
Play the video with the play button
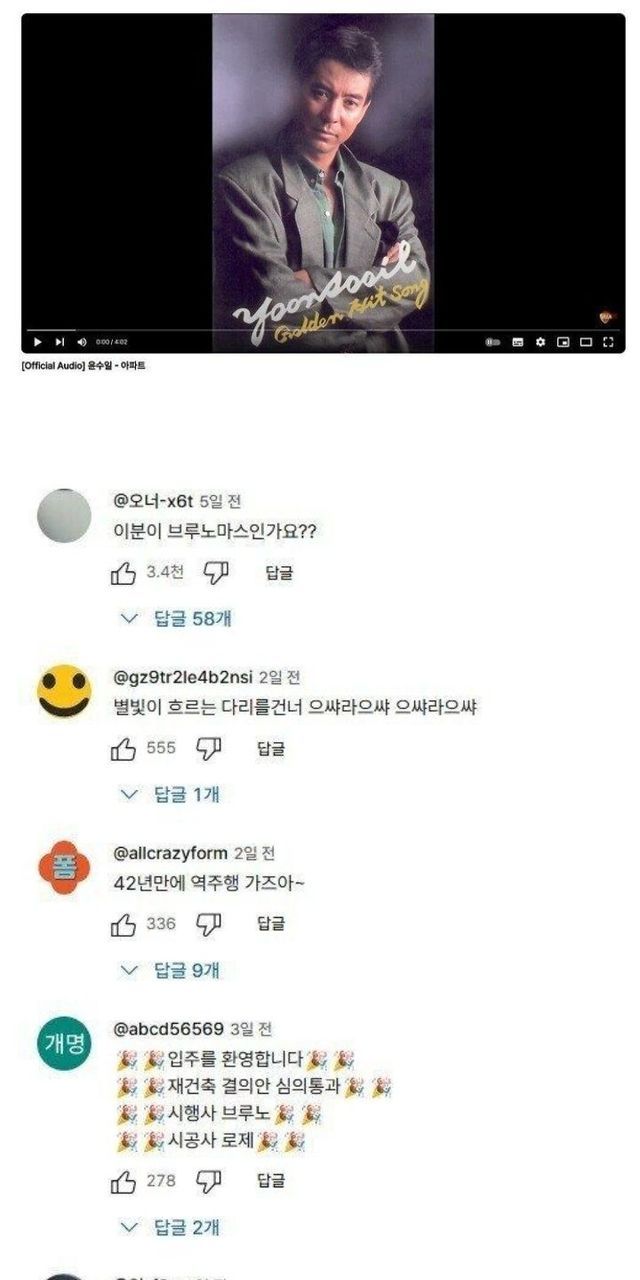(x=38, y=342)
